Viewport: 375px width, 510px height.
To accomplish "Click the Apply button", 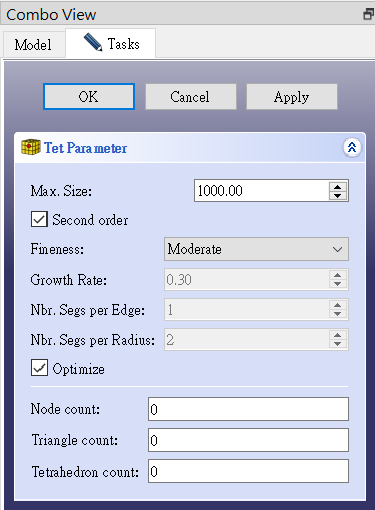I will coord(292,97).
